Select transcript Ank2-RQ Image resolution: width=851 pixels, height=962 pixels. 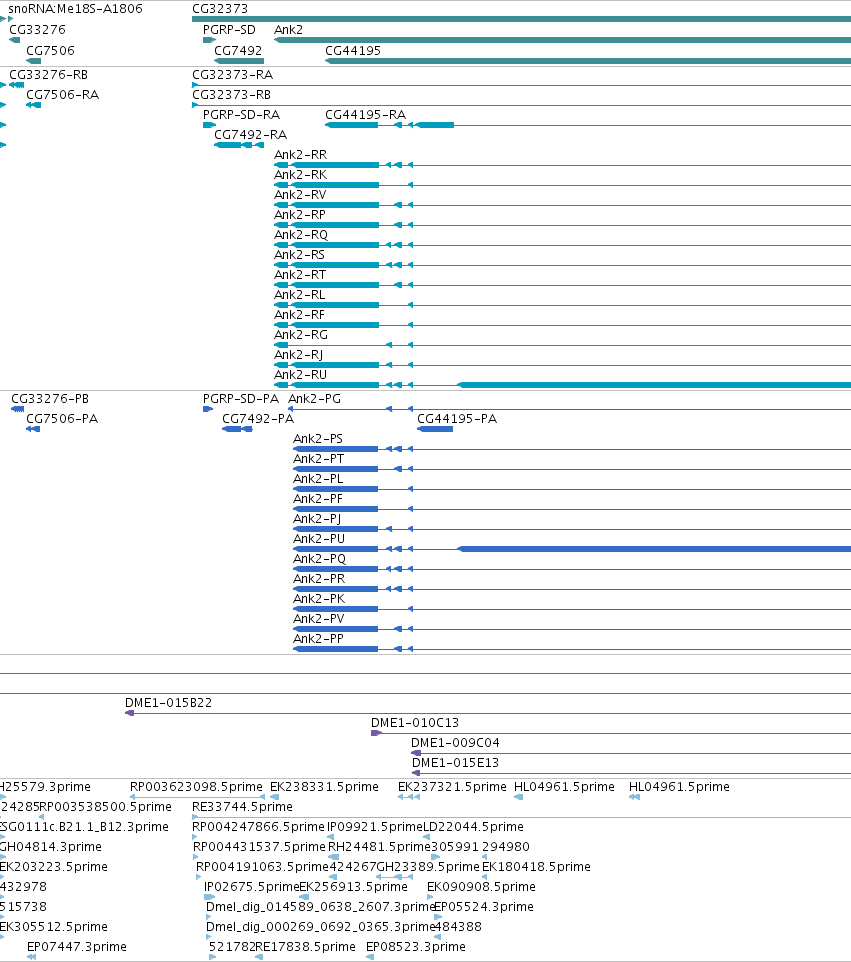[301, 234]
